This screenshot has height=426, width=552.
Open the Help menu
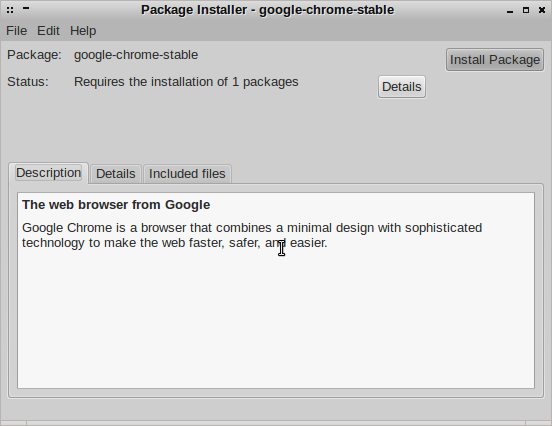(83, 31)
